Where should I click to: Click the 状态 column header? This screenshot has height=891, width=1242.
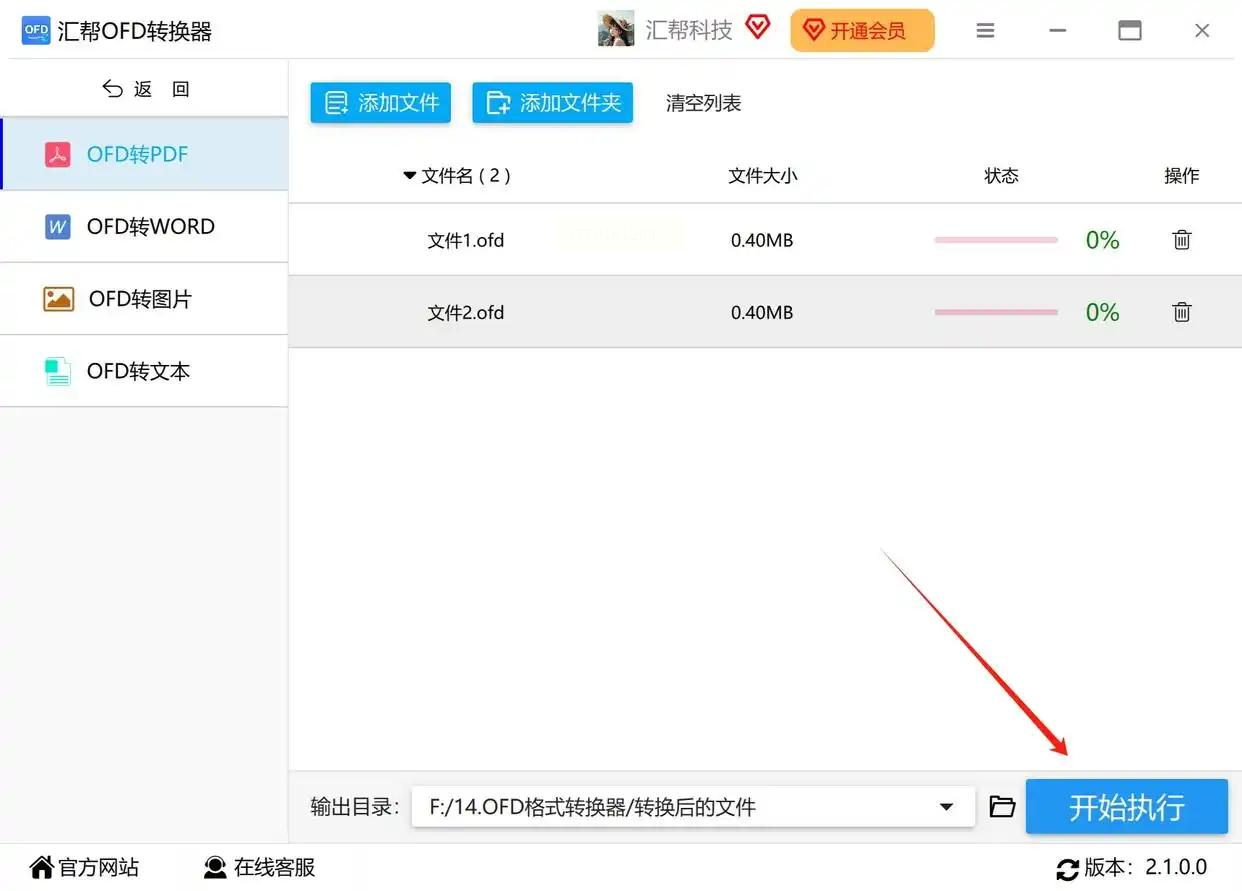point(1001,176)
